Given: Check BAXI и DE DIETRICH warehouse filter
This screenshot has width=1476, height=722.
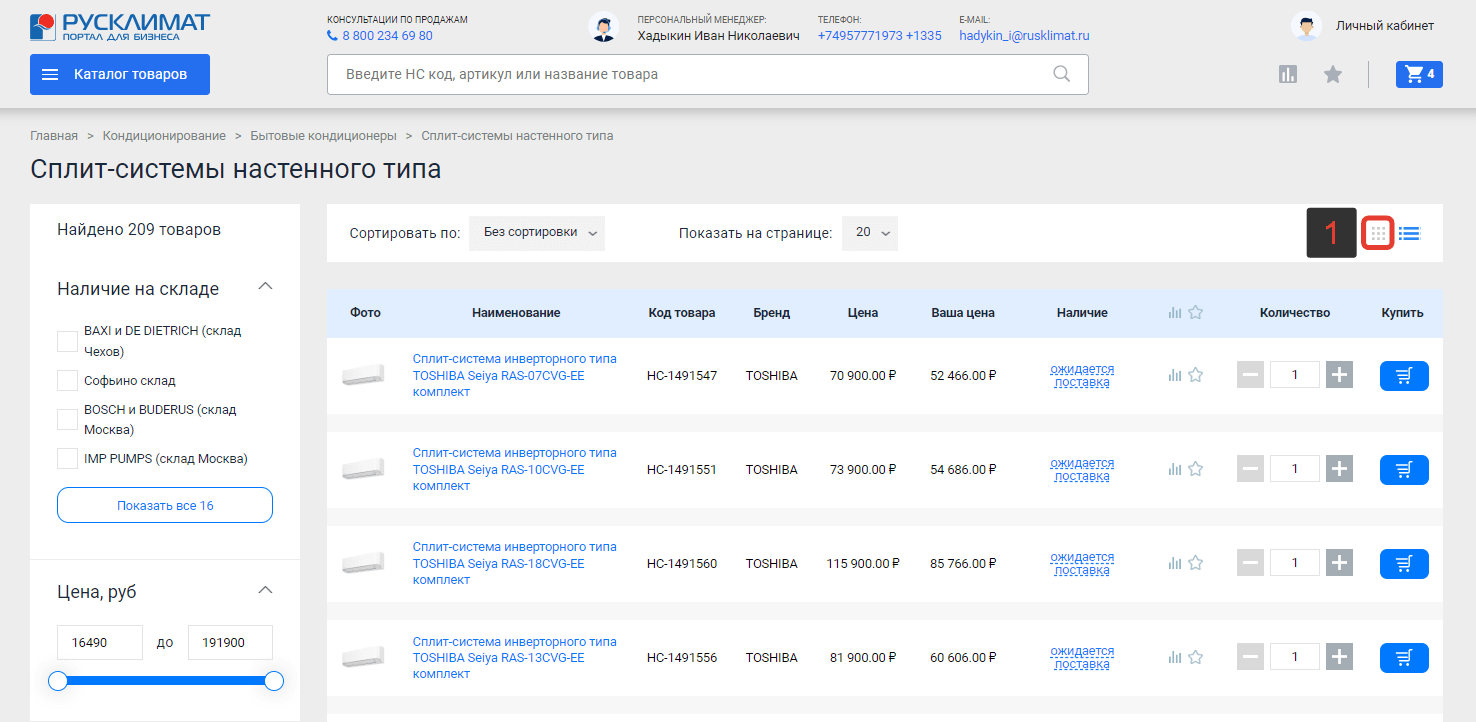Looking at the screenshot, I should (67, 341).
